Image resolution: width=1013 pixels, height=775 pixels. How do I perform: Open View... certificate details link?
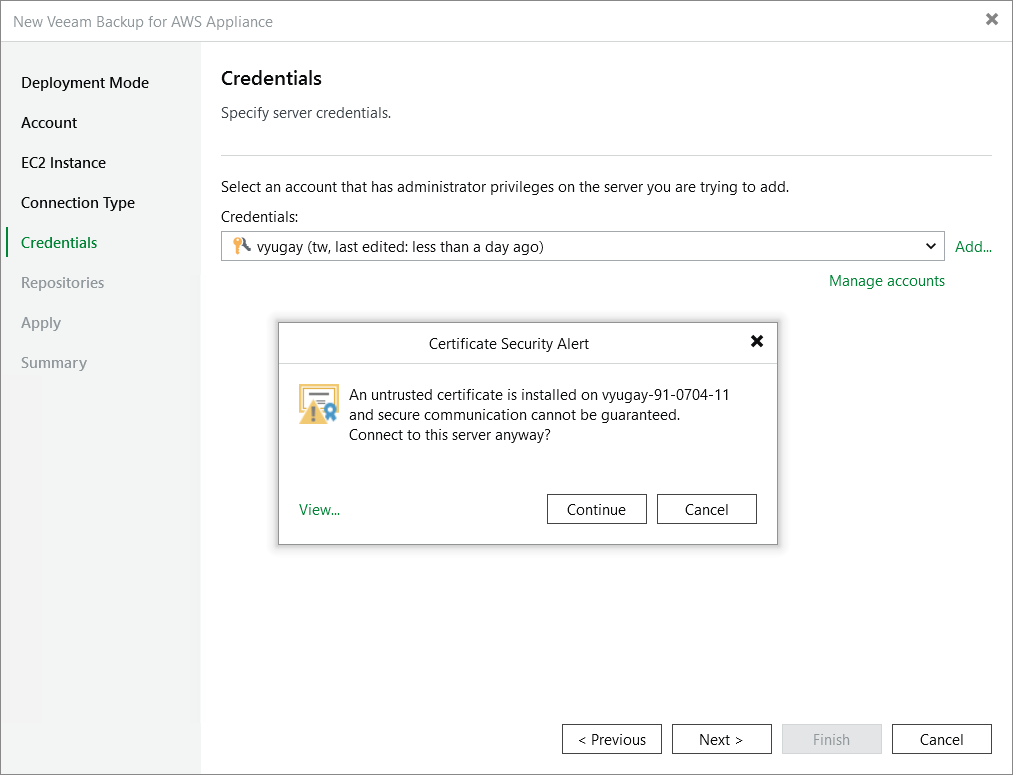[319, 509]
